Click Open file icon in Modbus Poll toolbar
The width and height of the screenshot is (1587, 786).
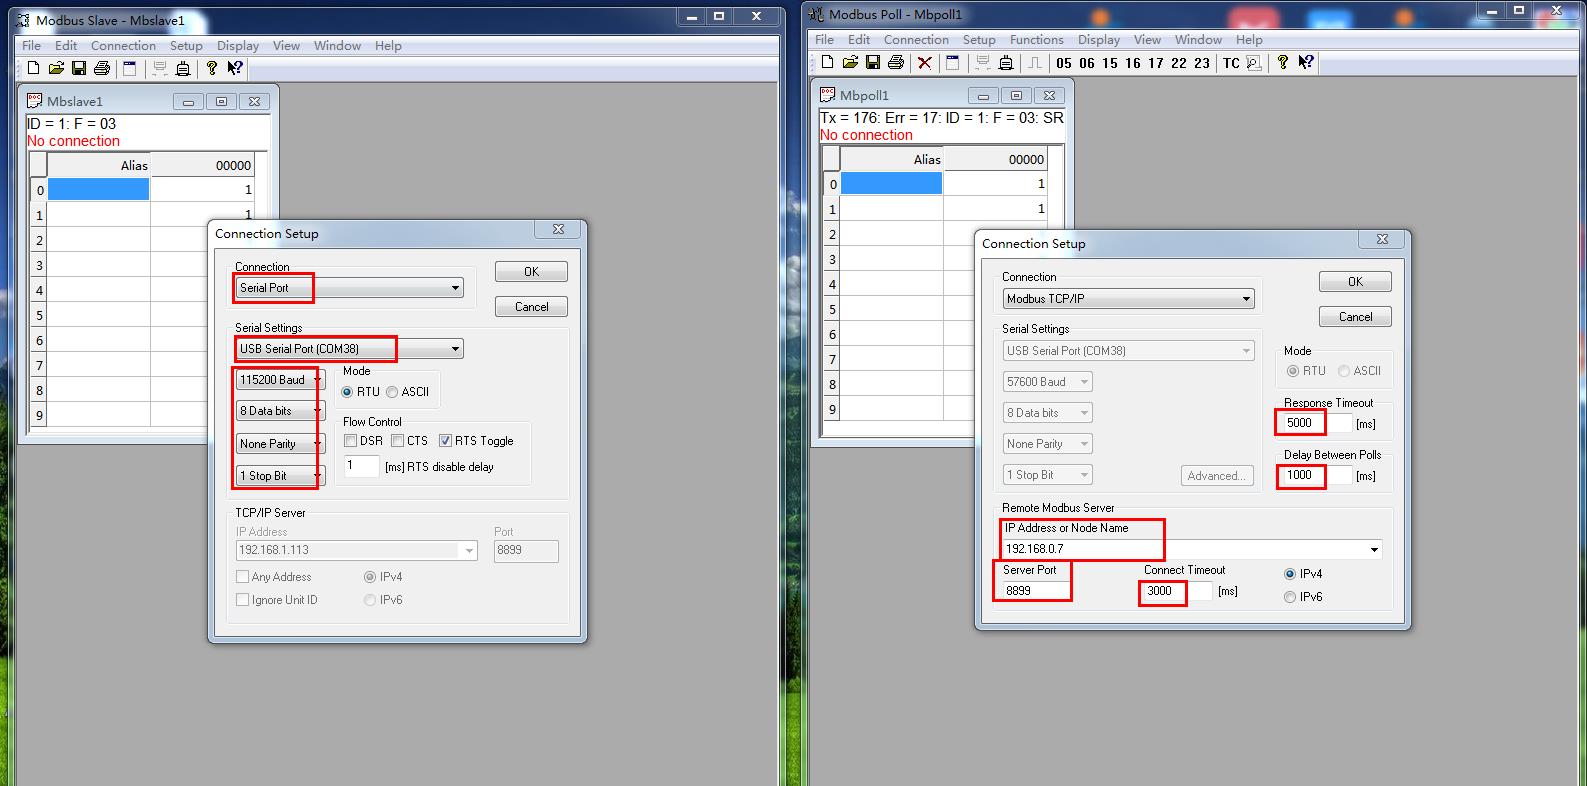click(x=850, y=62)
